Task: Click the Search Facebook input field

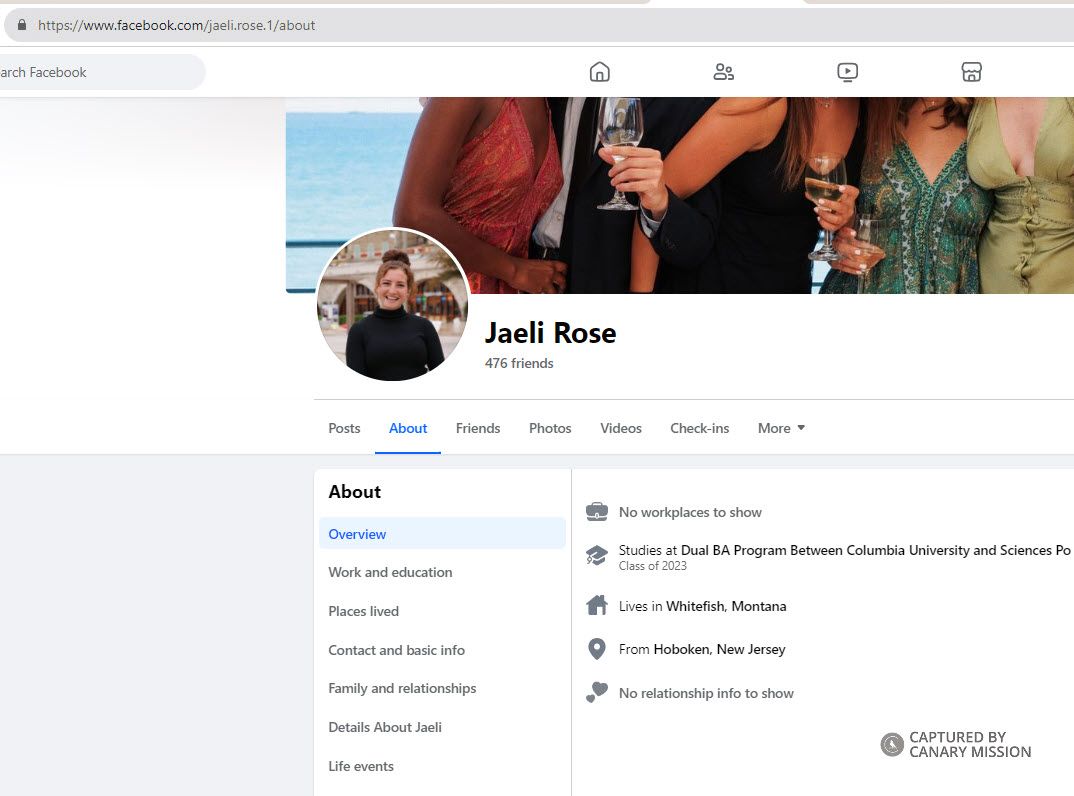Action: pyautogui.click(x=100, y=72)
